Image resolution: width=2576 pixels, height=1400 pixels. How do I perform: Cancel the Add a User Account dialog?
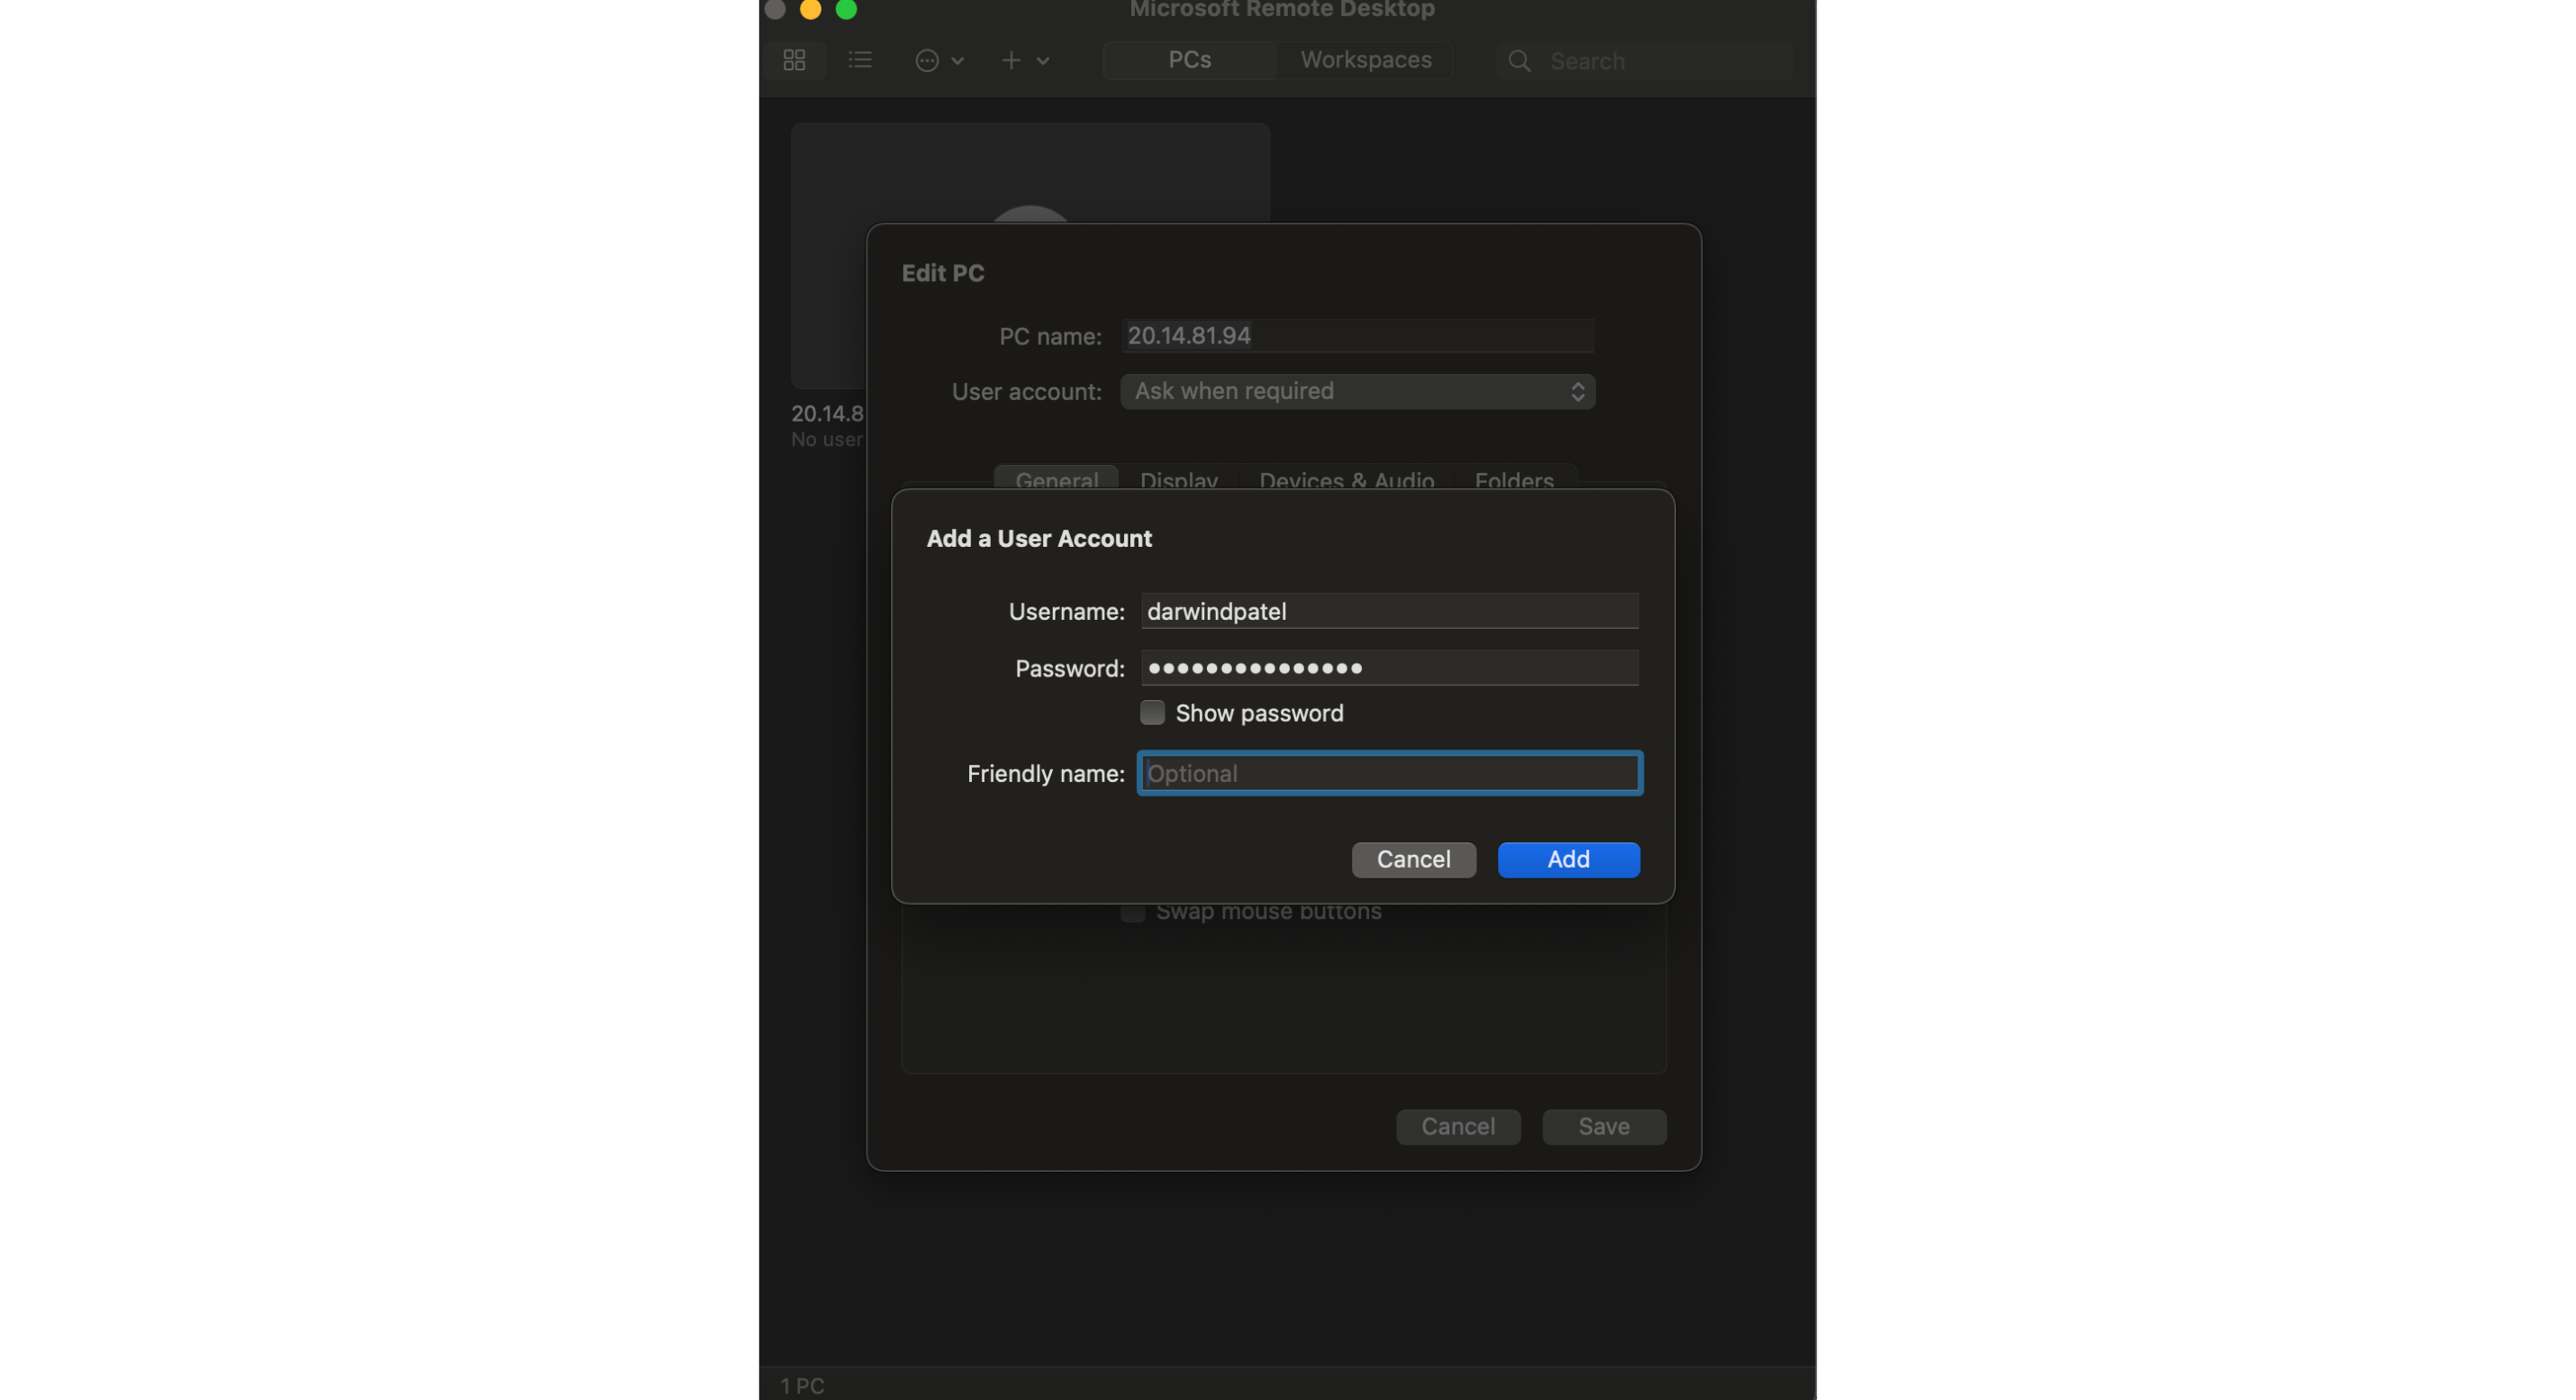pyautogui.click(x=1413, y=860)
